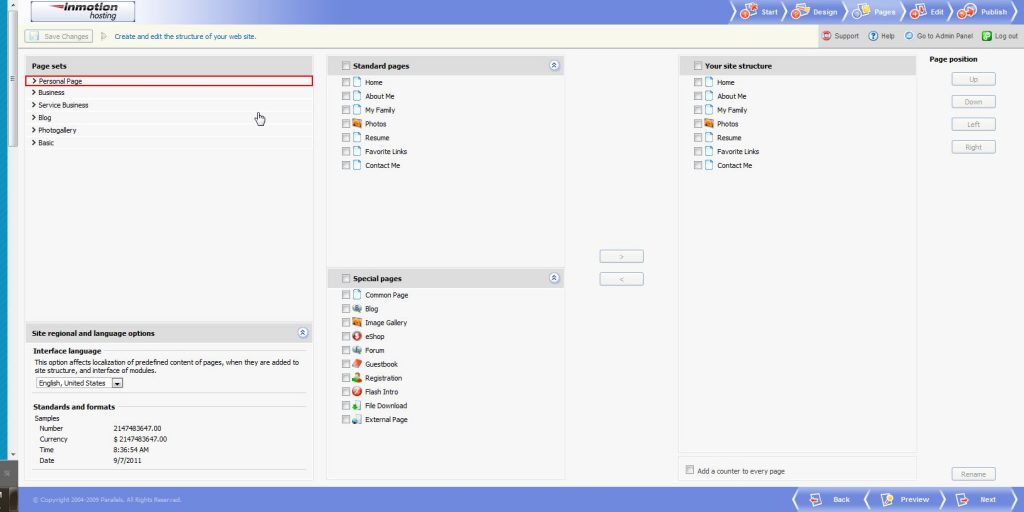
Task: Enable Add a counter to every page
Action: click(x=690, y=470)
